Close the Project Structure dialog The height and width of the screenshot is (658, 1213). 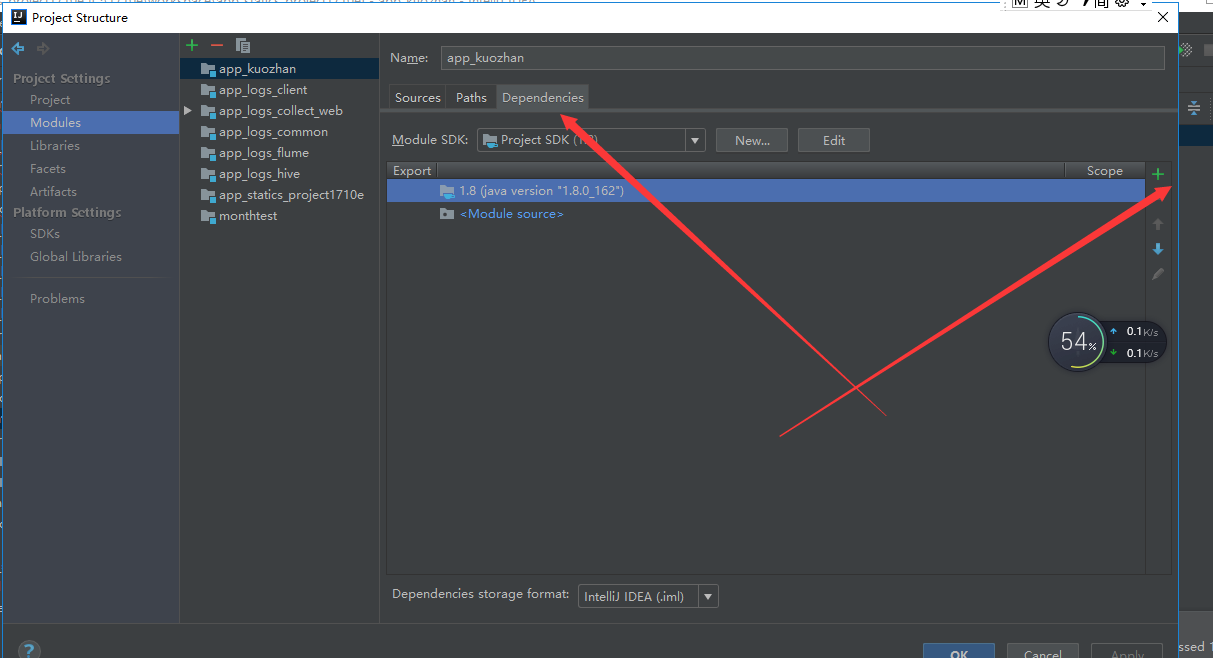[x=1162, y=16]
